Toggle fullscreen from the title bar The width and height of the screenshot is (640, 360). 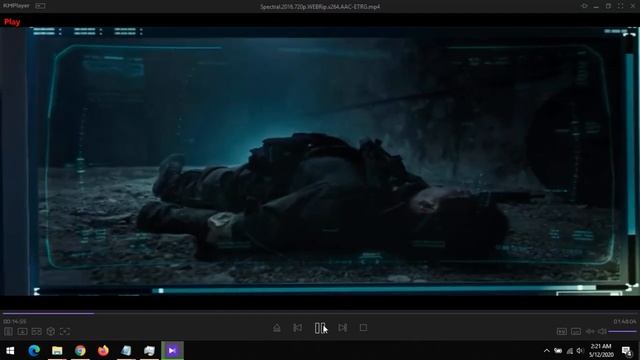point(620,6)
